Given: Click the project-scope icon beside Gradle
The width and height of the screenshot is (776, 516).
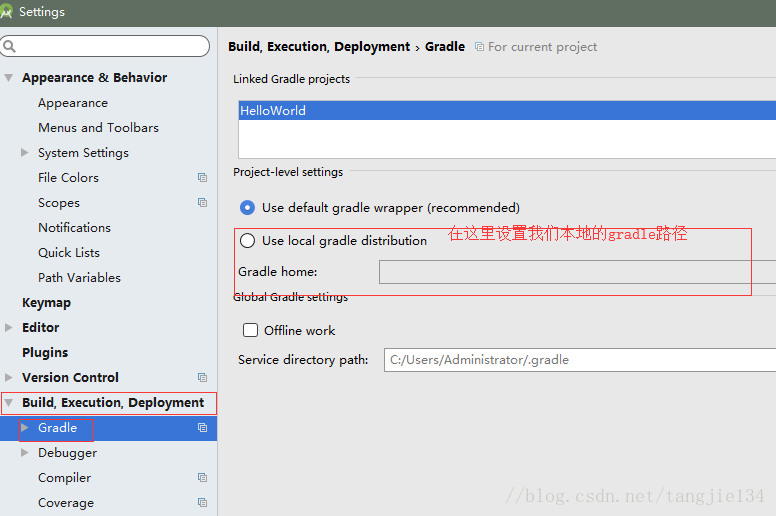Looking at the screenshot, I should coord(202,427).
